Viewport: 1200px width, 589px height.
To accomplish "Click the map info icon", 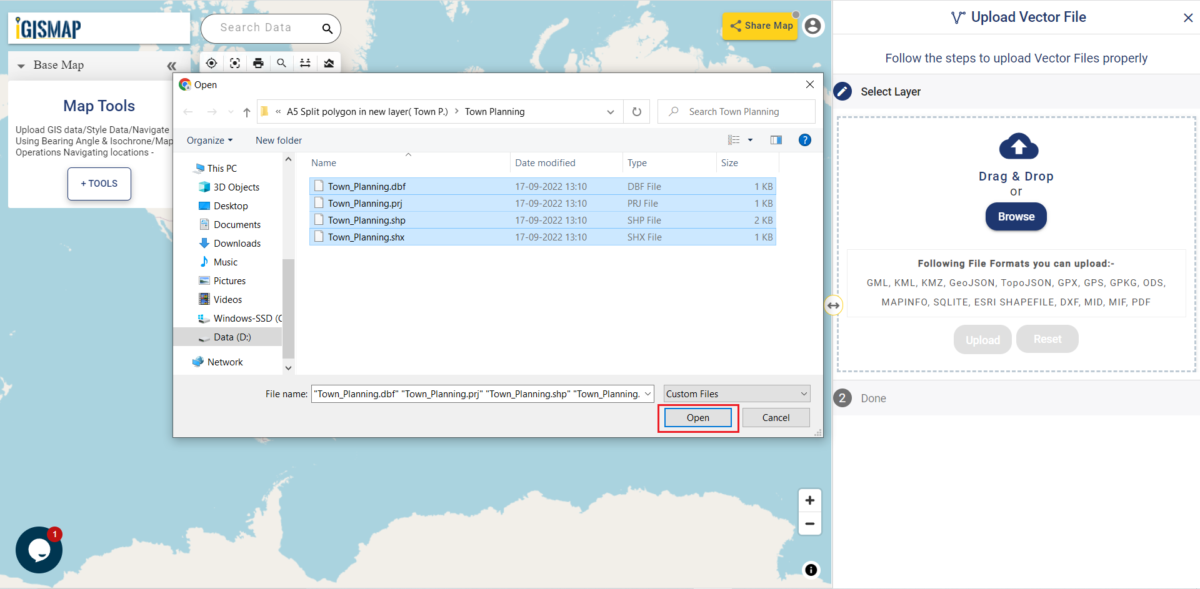I will click(811, 570).
